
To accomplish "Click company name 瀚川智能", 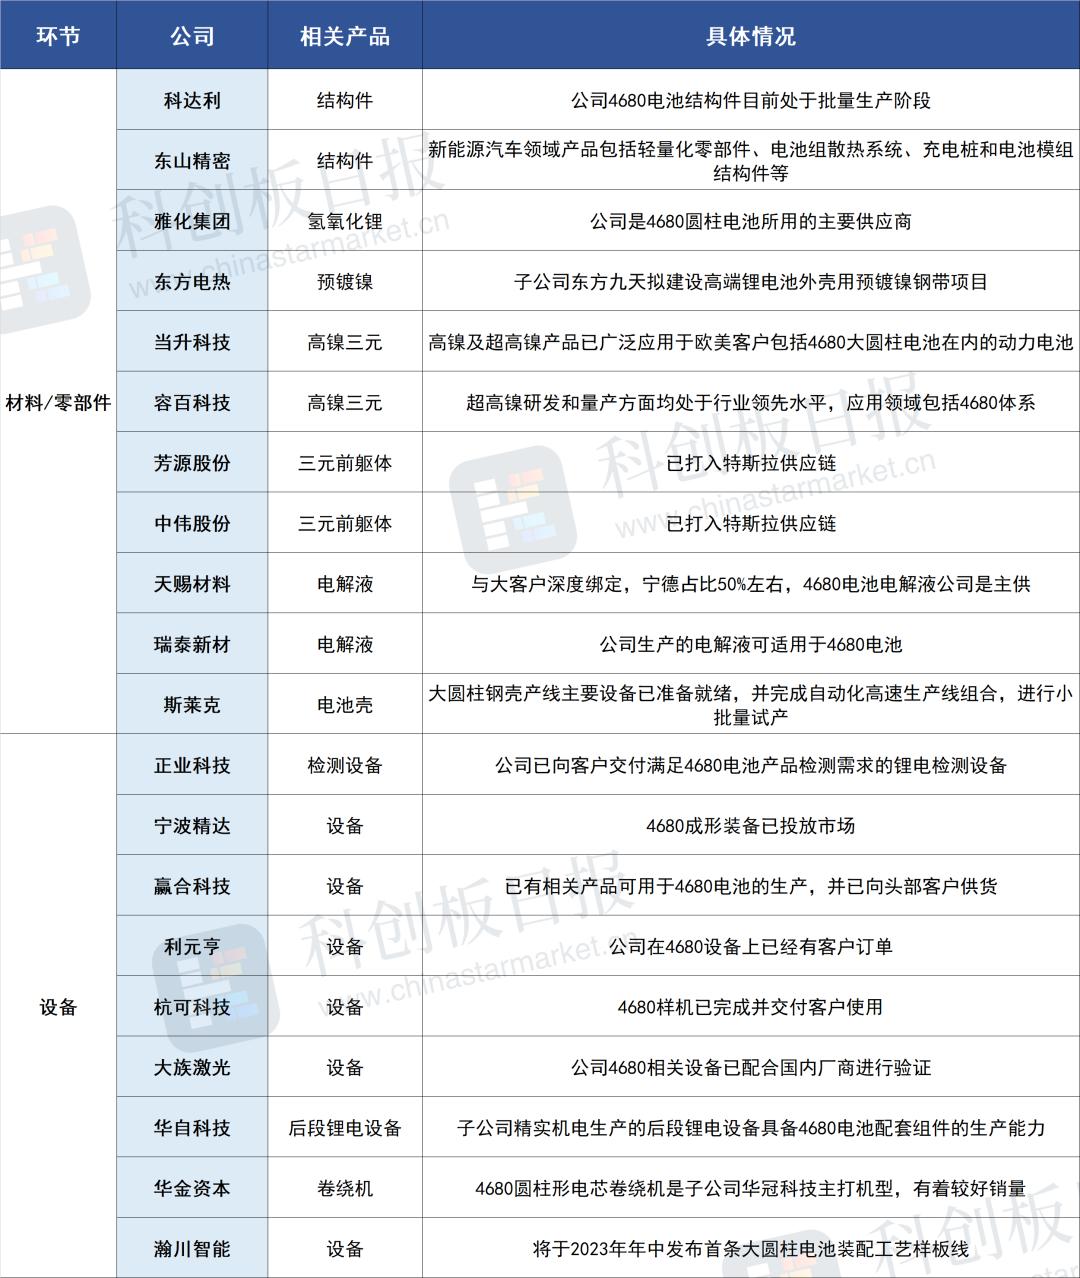I will (192, 1249).
